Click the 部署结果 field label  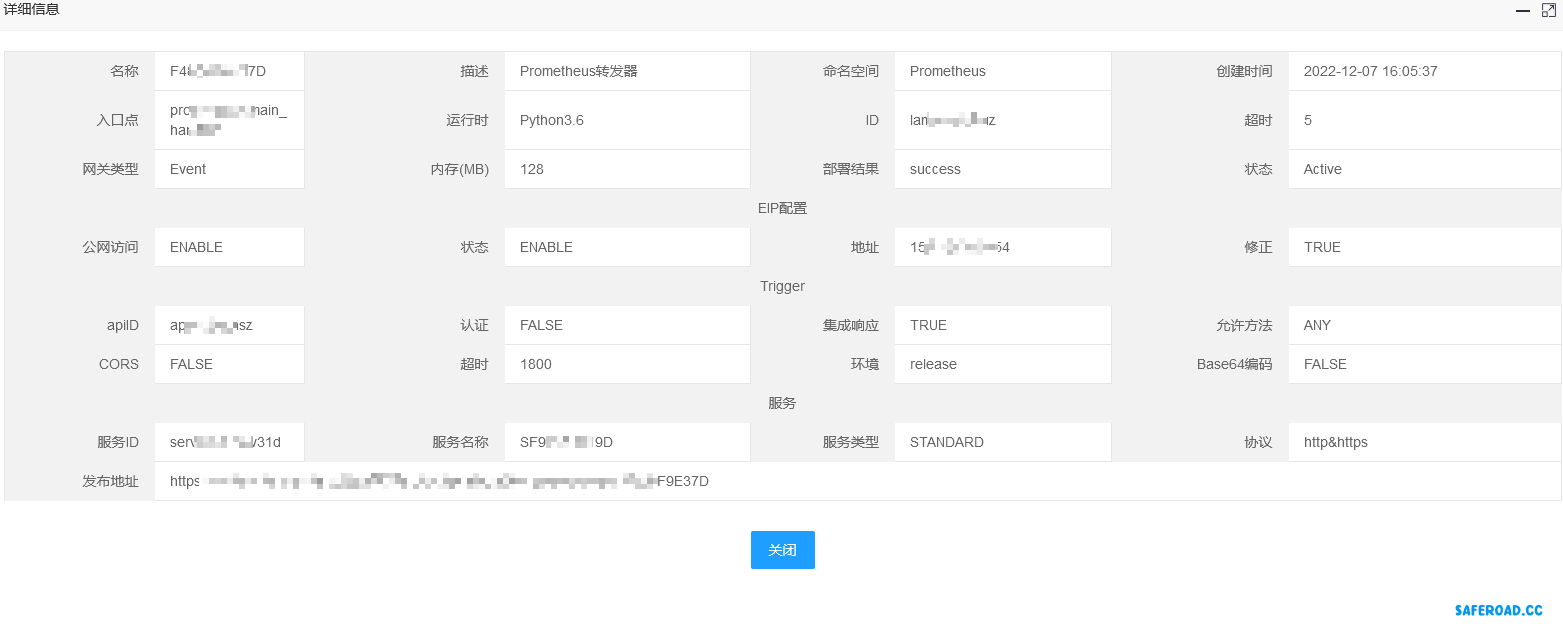point(851,169)
